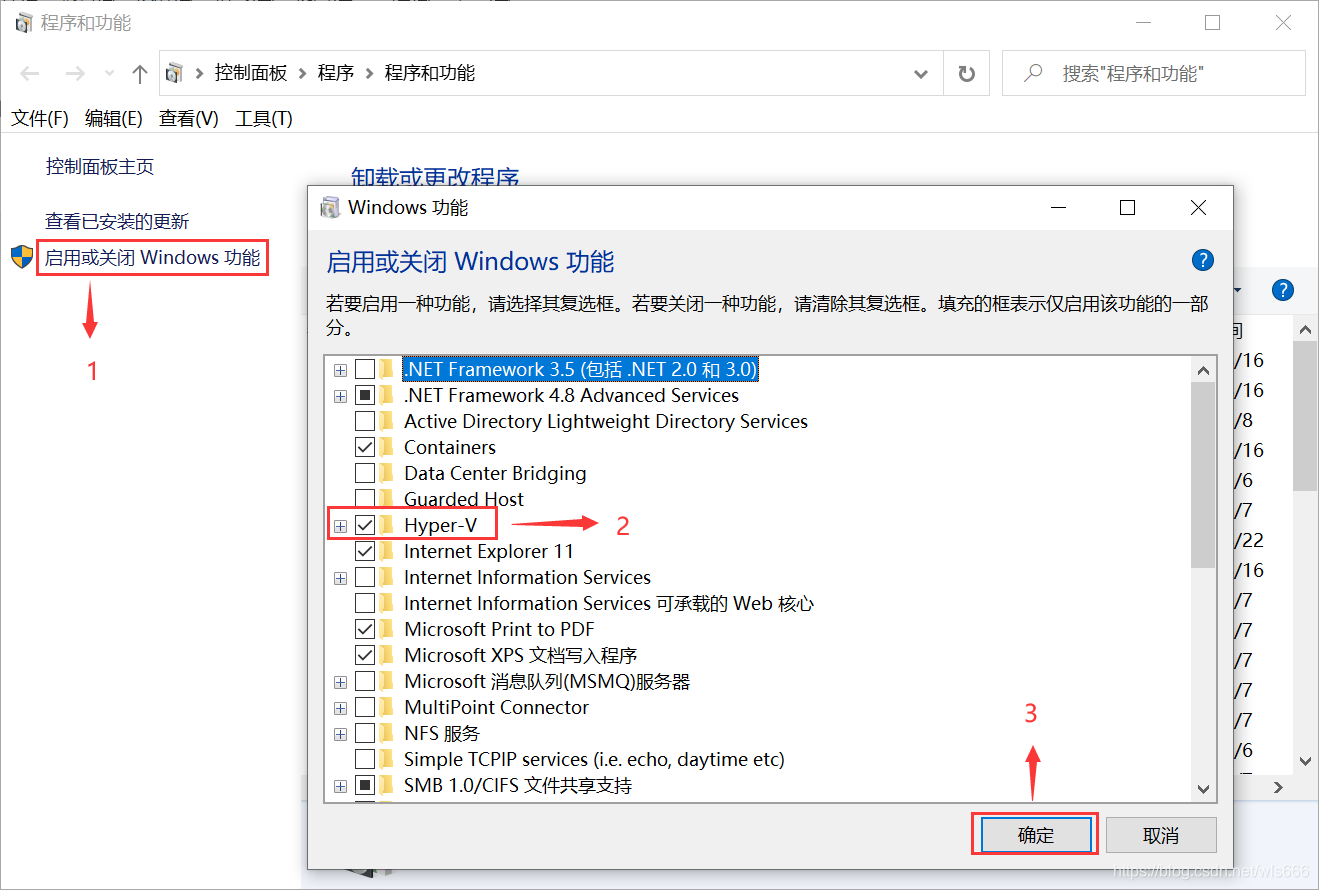Click the program list horizontal scroll right arrow
The height and width of the screenshot is (890, 1319).
coord(1277,788)
